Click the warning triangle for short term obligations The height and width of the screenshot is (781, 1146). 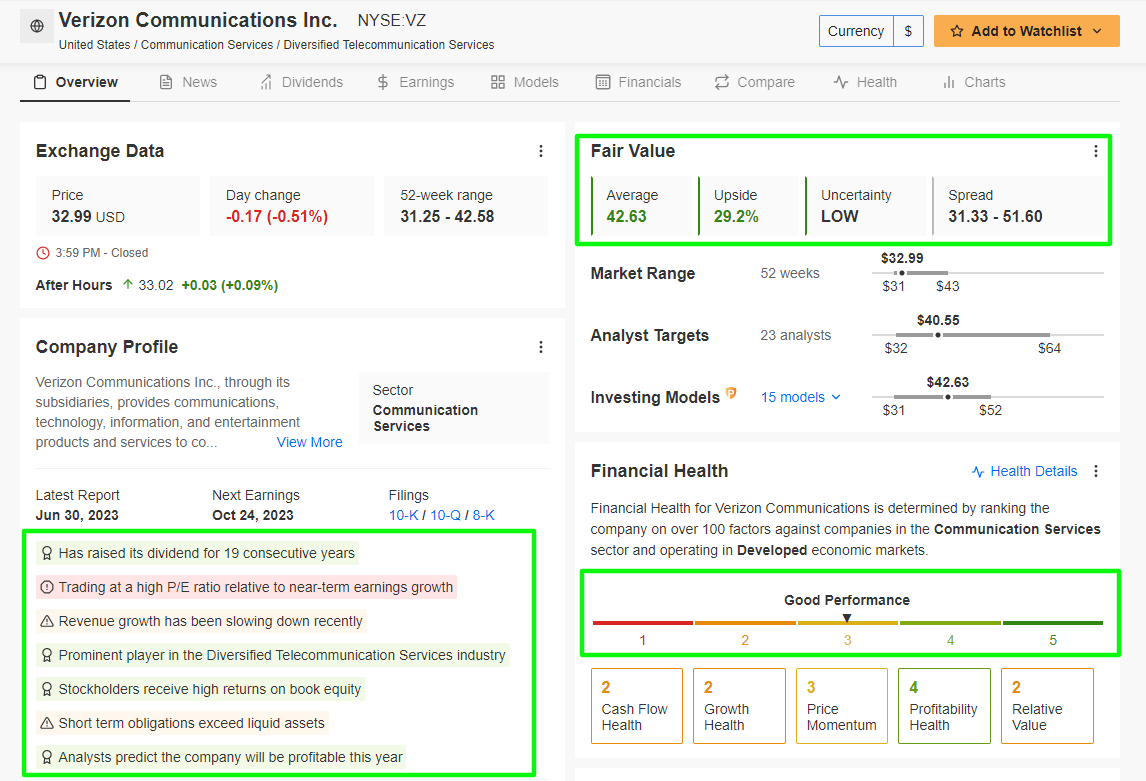click(x=47, y=723)
